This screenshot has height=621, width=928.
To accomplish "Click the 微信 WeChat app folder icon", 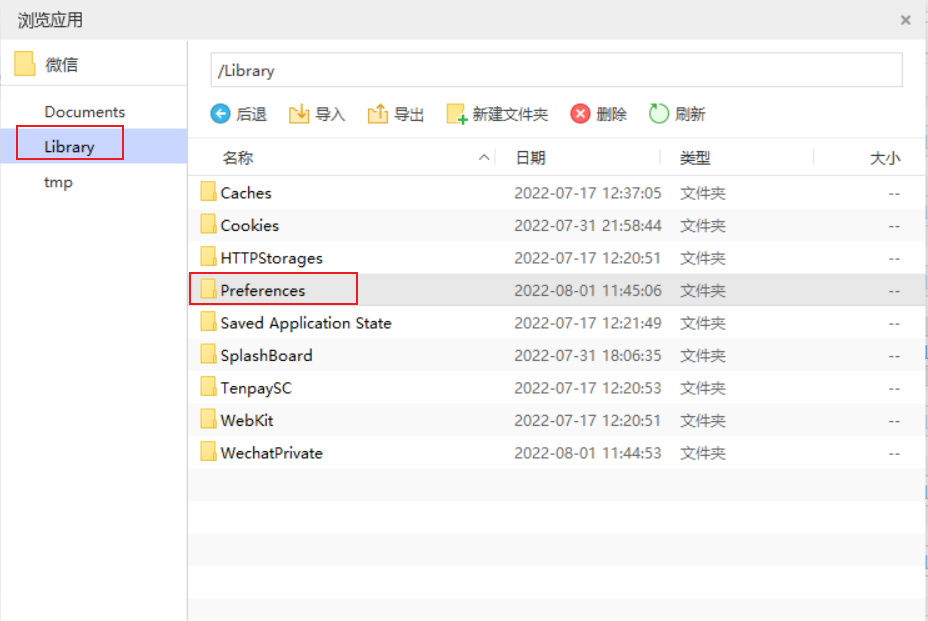I will point(24,63).
